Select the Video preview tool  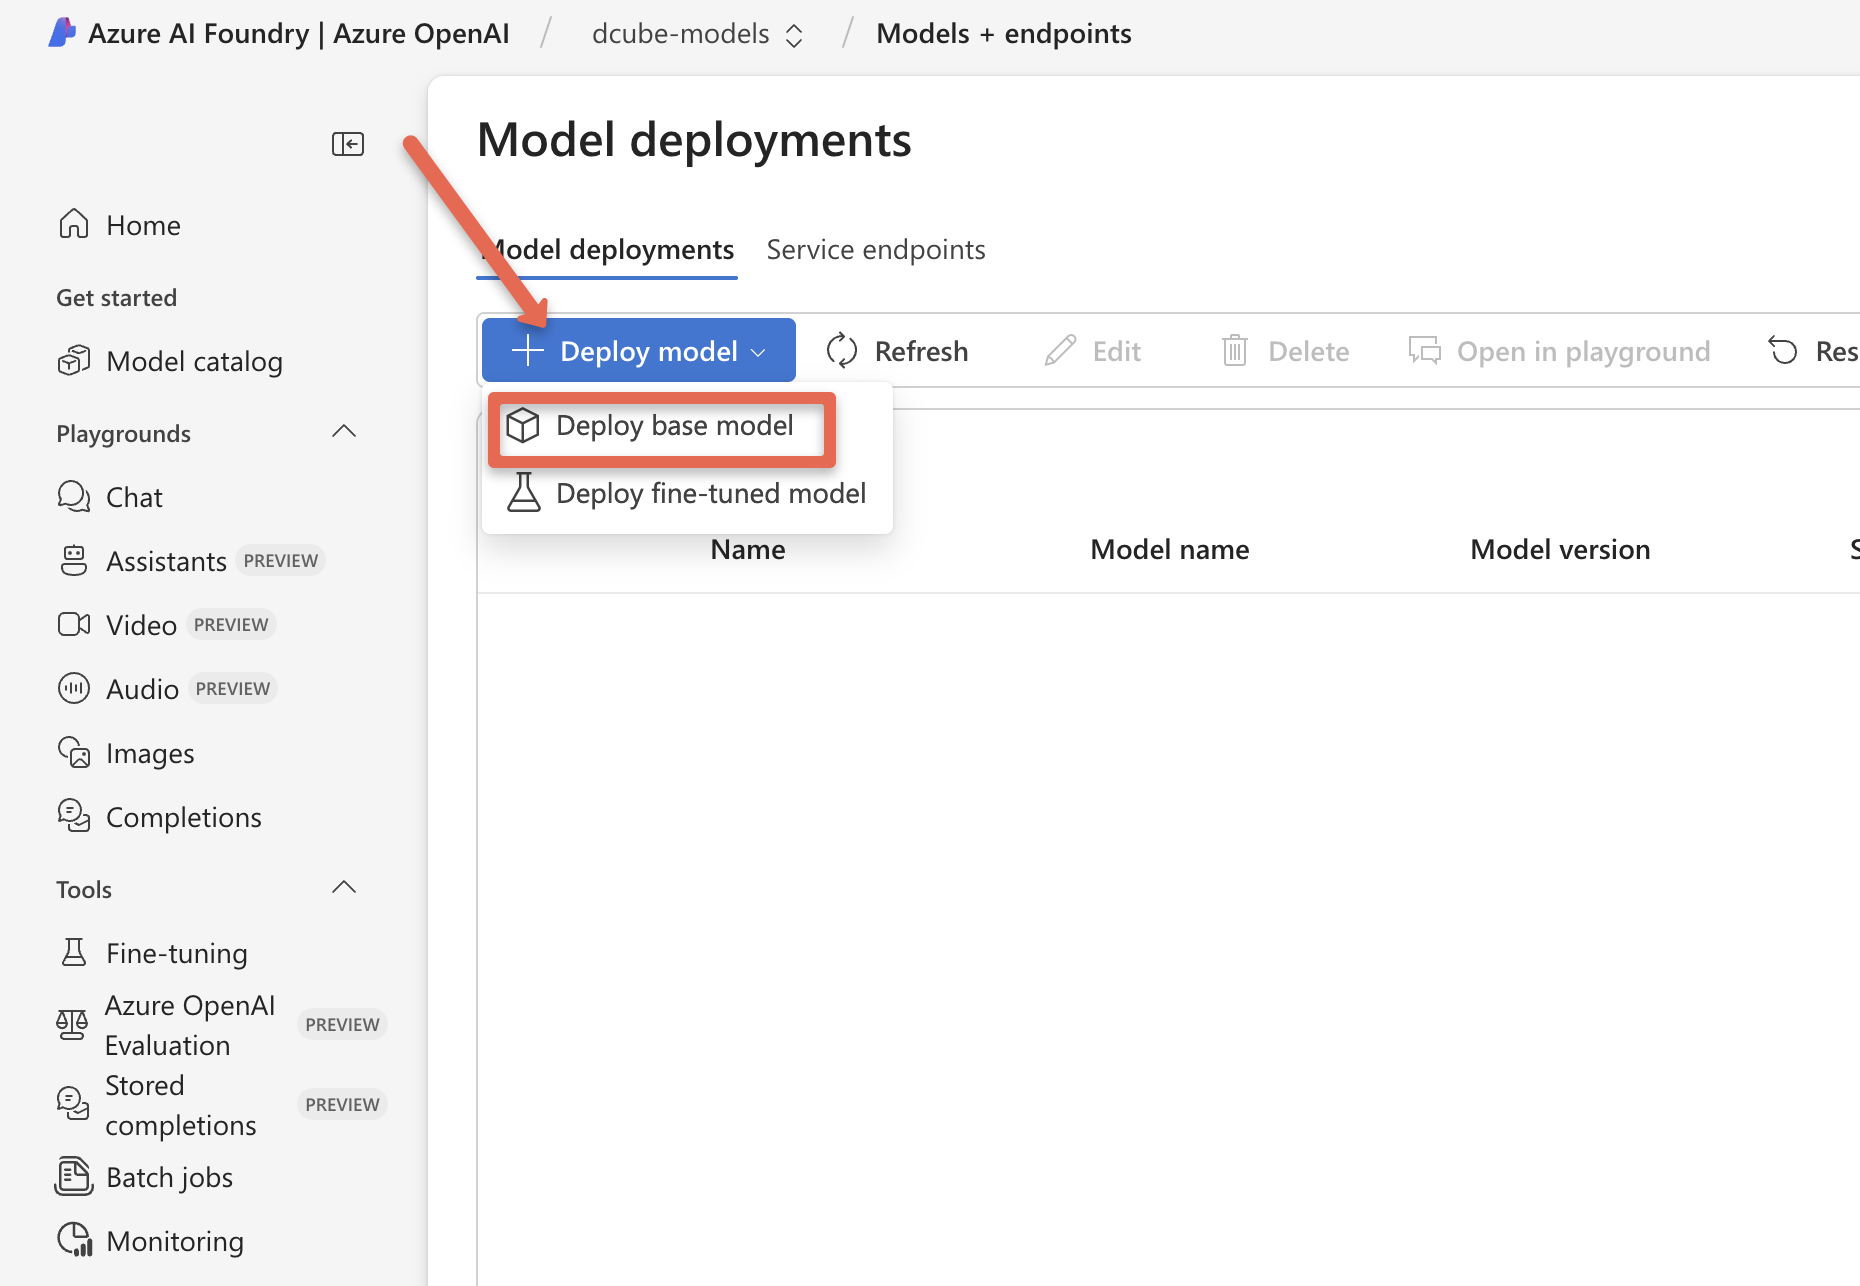pyautogui.click(x=141, y=624)
